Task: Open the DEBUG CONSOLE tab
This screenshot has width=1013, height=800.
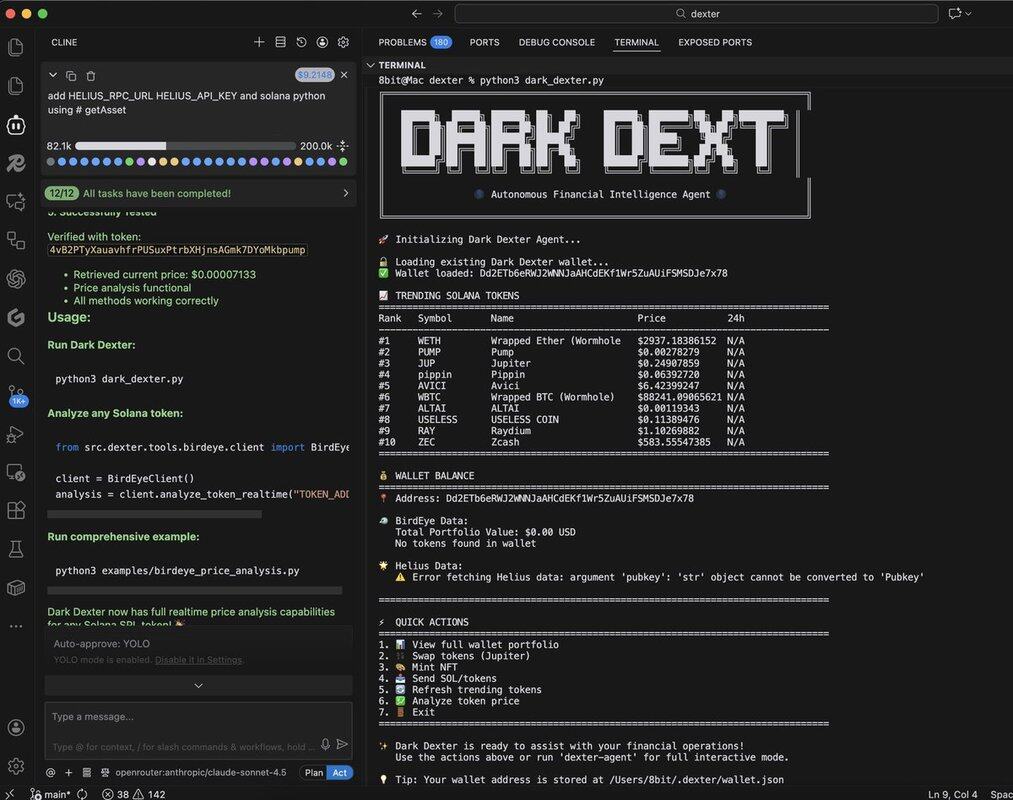Action: point(556,42)
